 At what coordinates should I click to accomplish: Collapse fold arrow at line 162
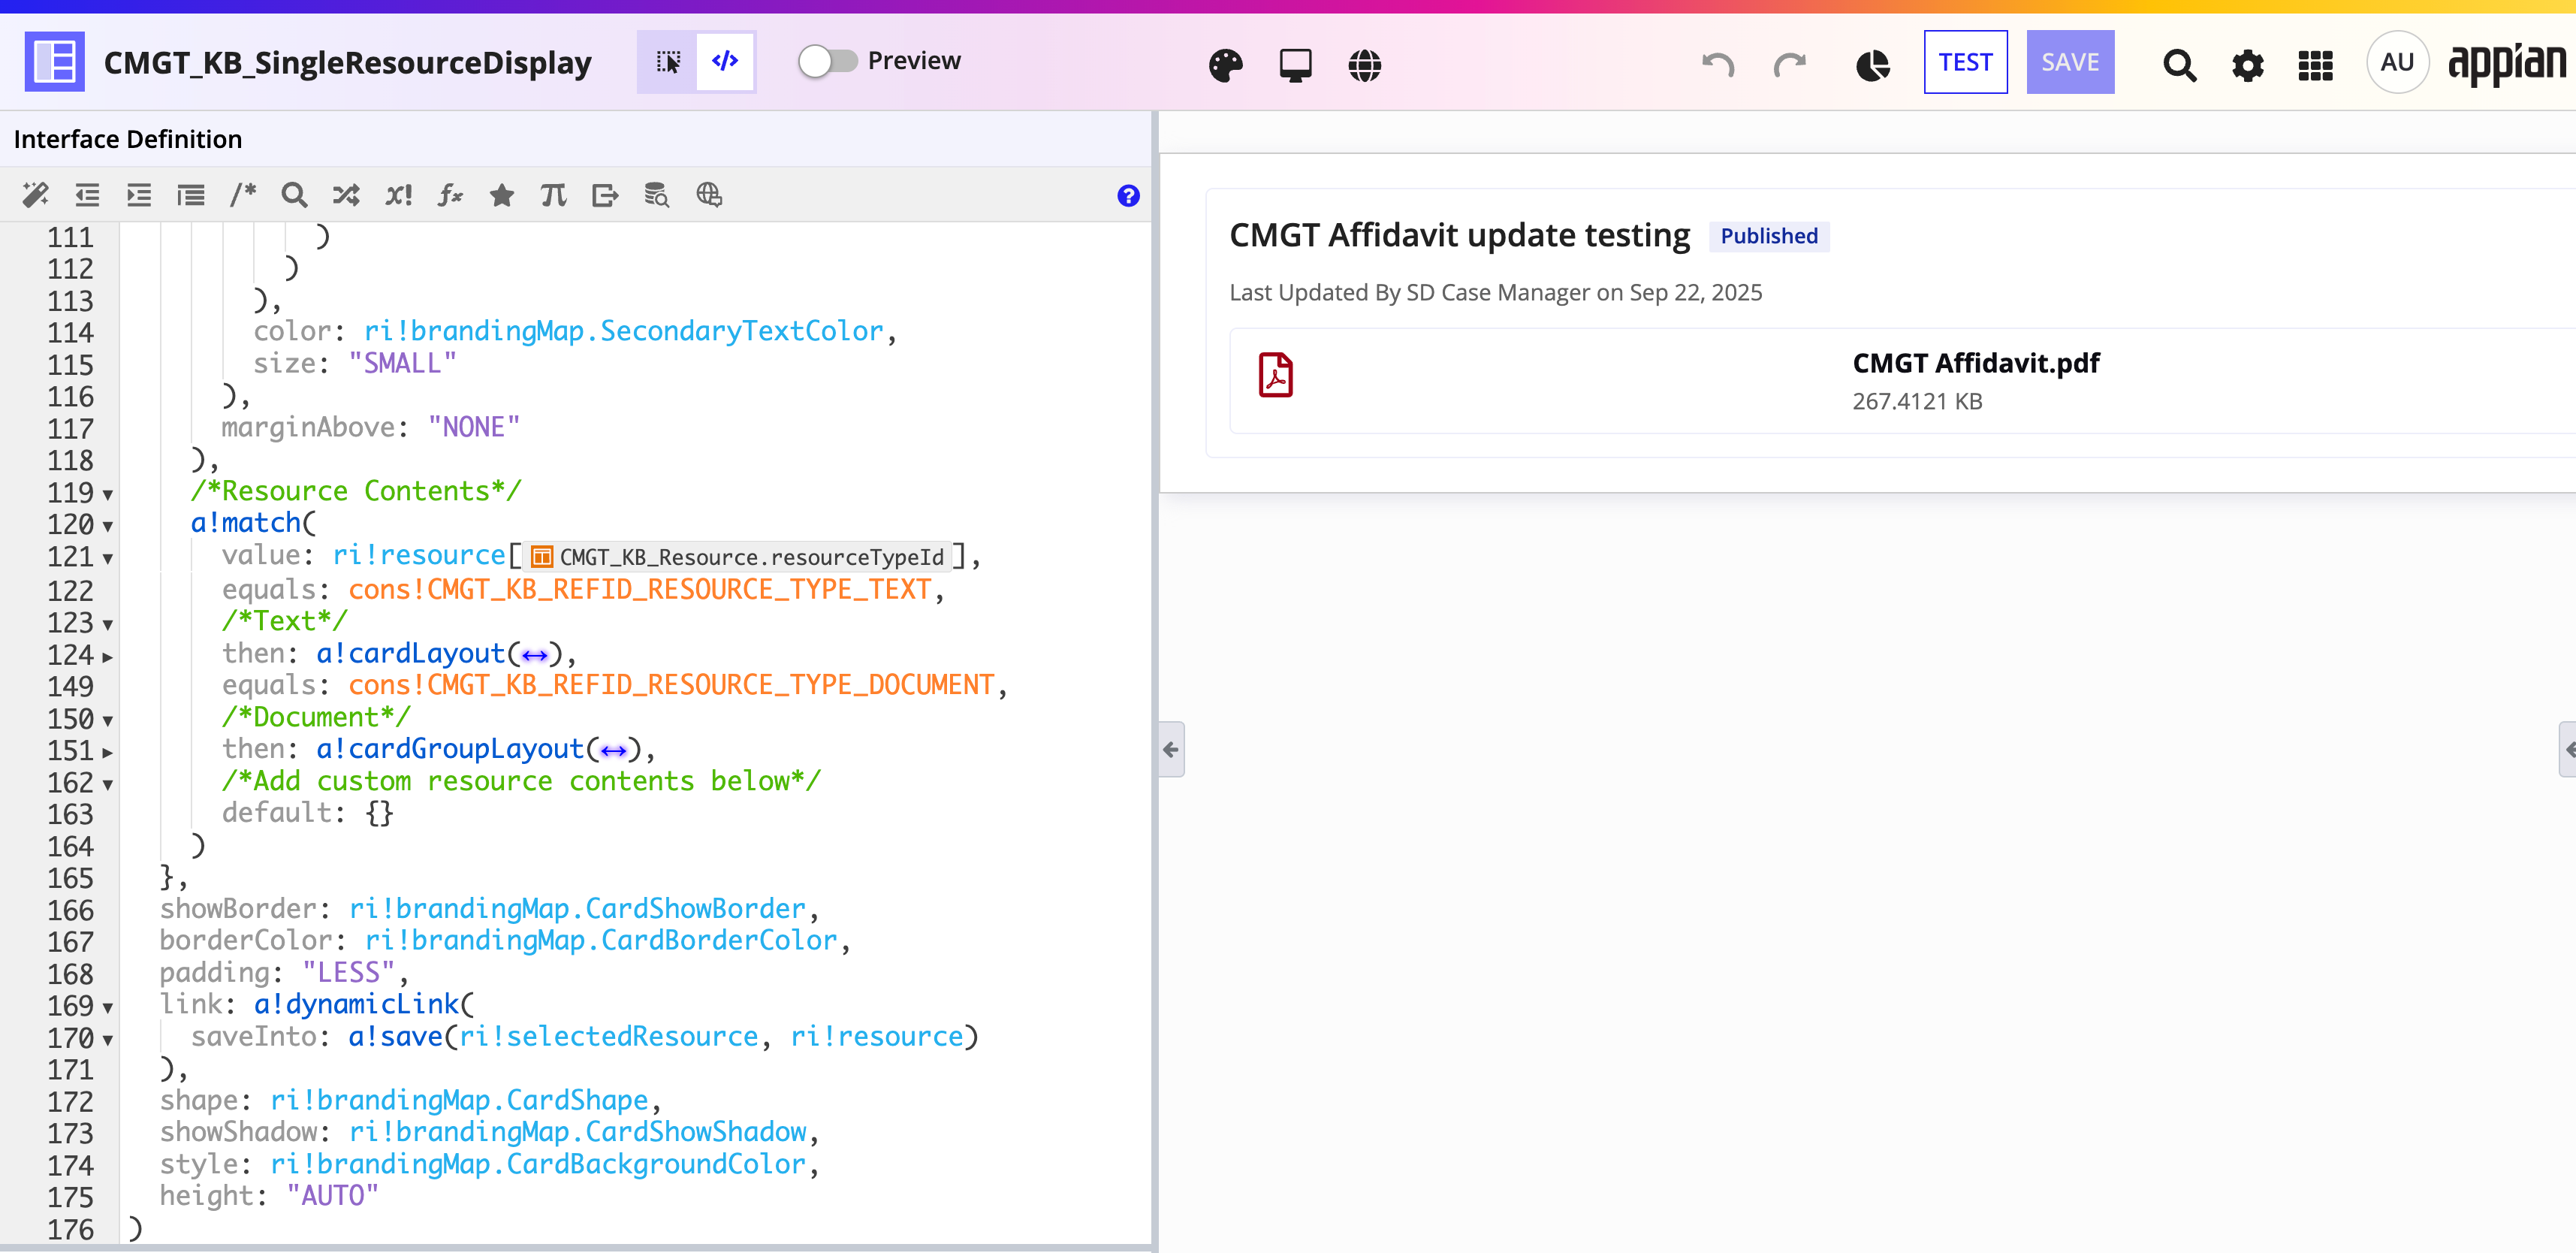coord(107,784)
